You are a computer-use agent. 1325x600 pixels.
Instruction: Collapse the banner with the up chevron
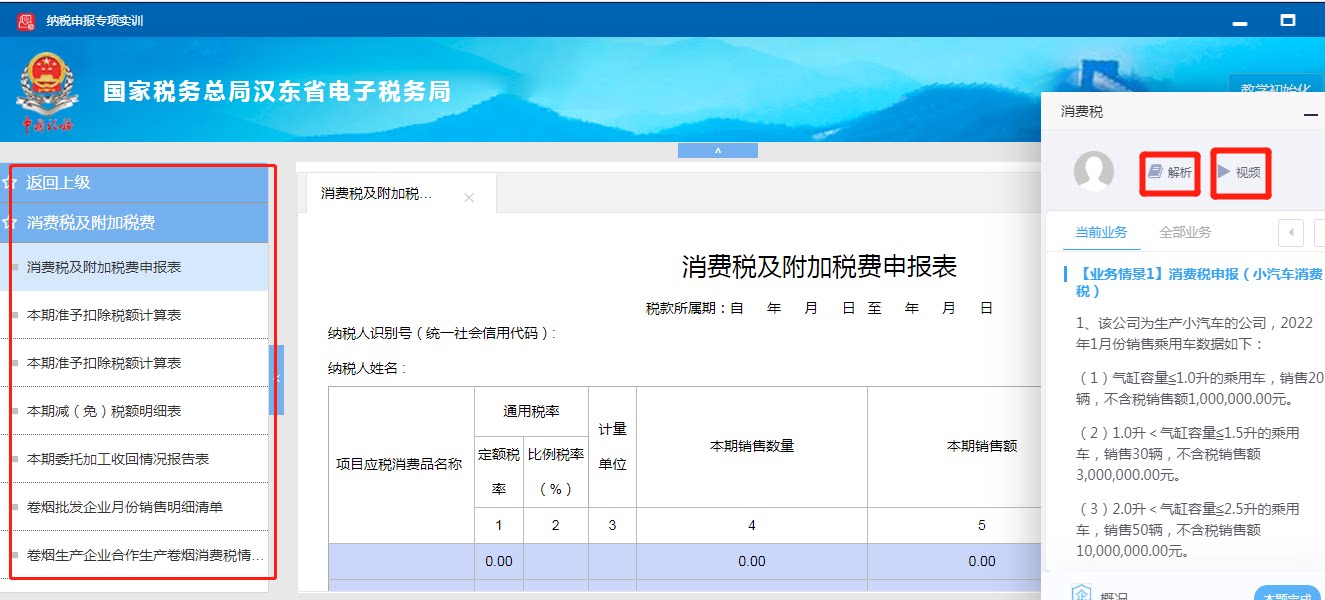[717, 151]
